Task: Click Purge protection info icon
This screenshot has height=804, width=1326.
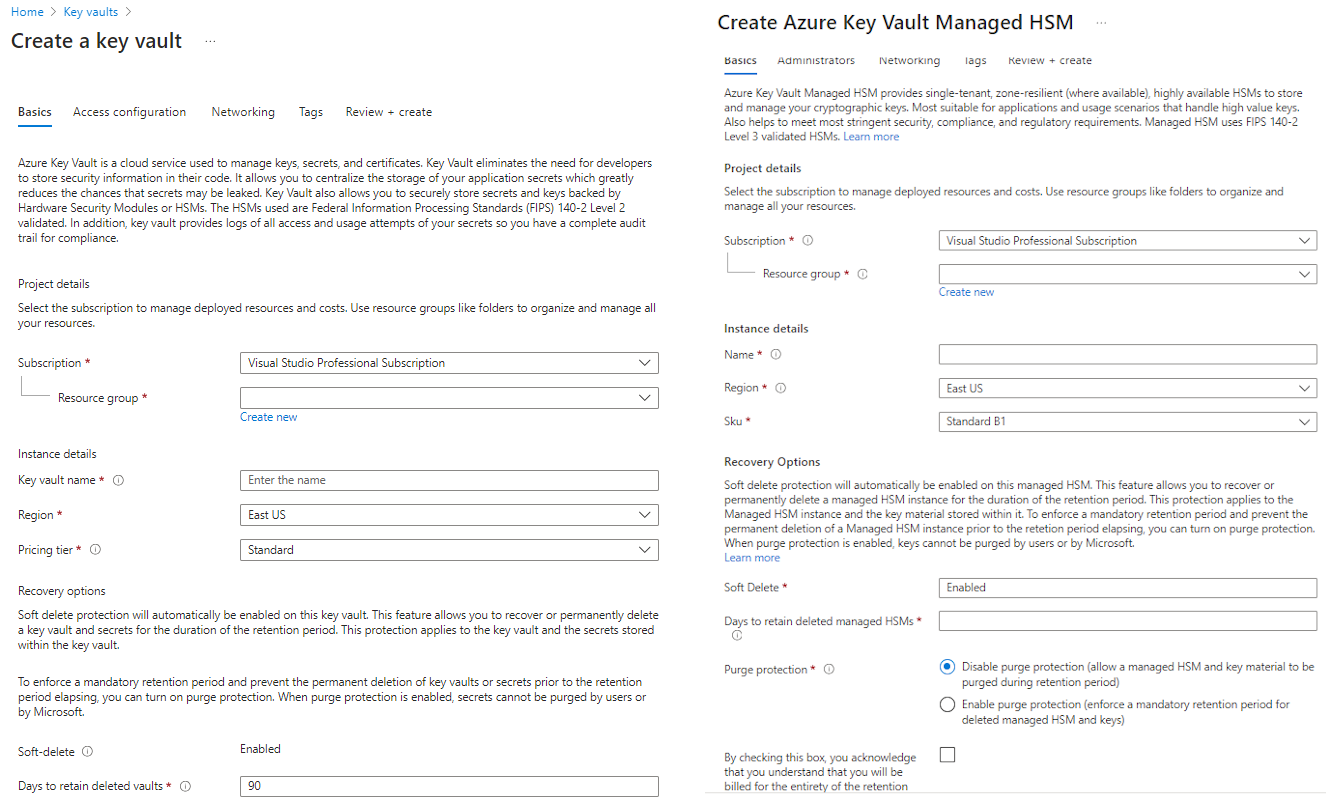Action: (828, 670)
